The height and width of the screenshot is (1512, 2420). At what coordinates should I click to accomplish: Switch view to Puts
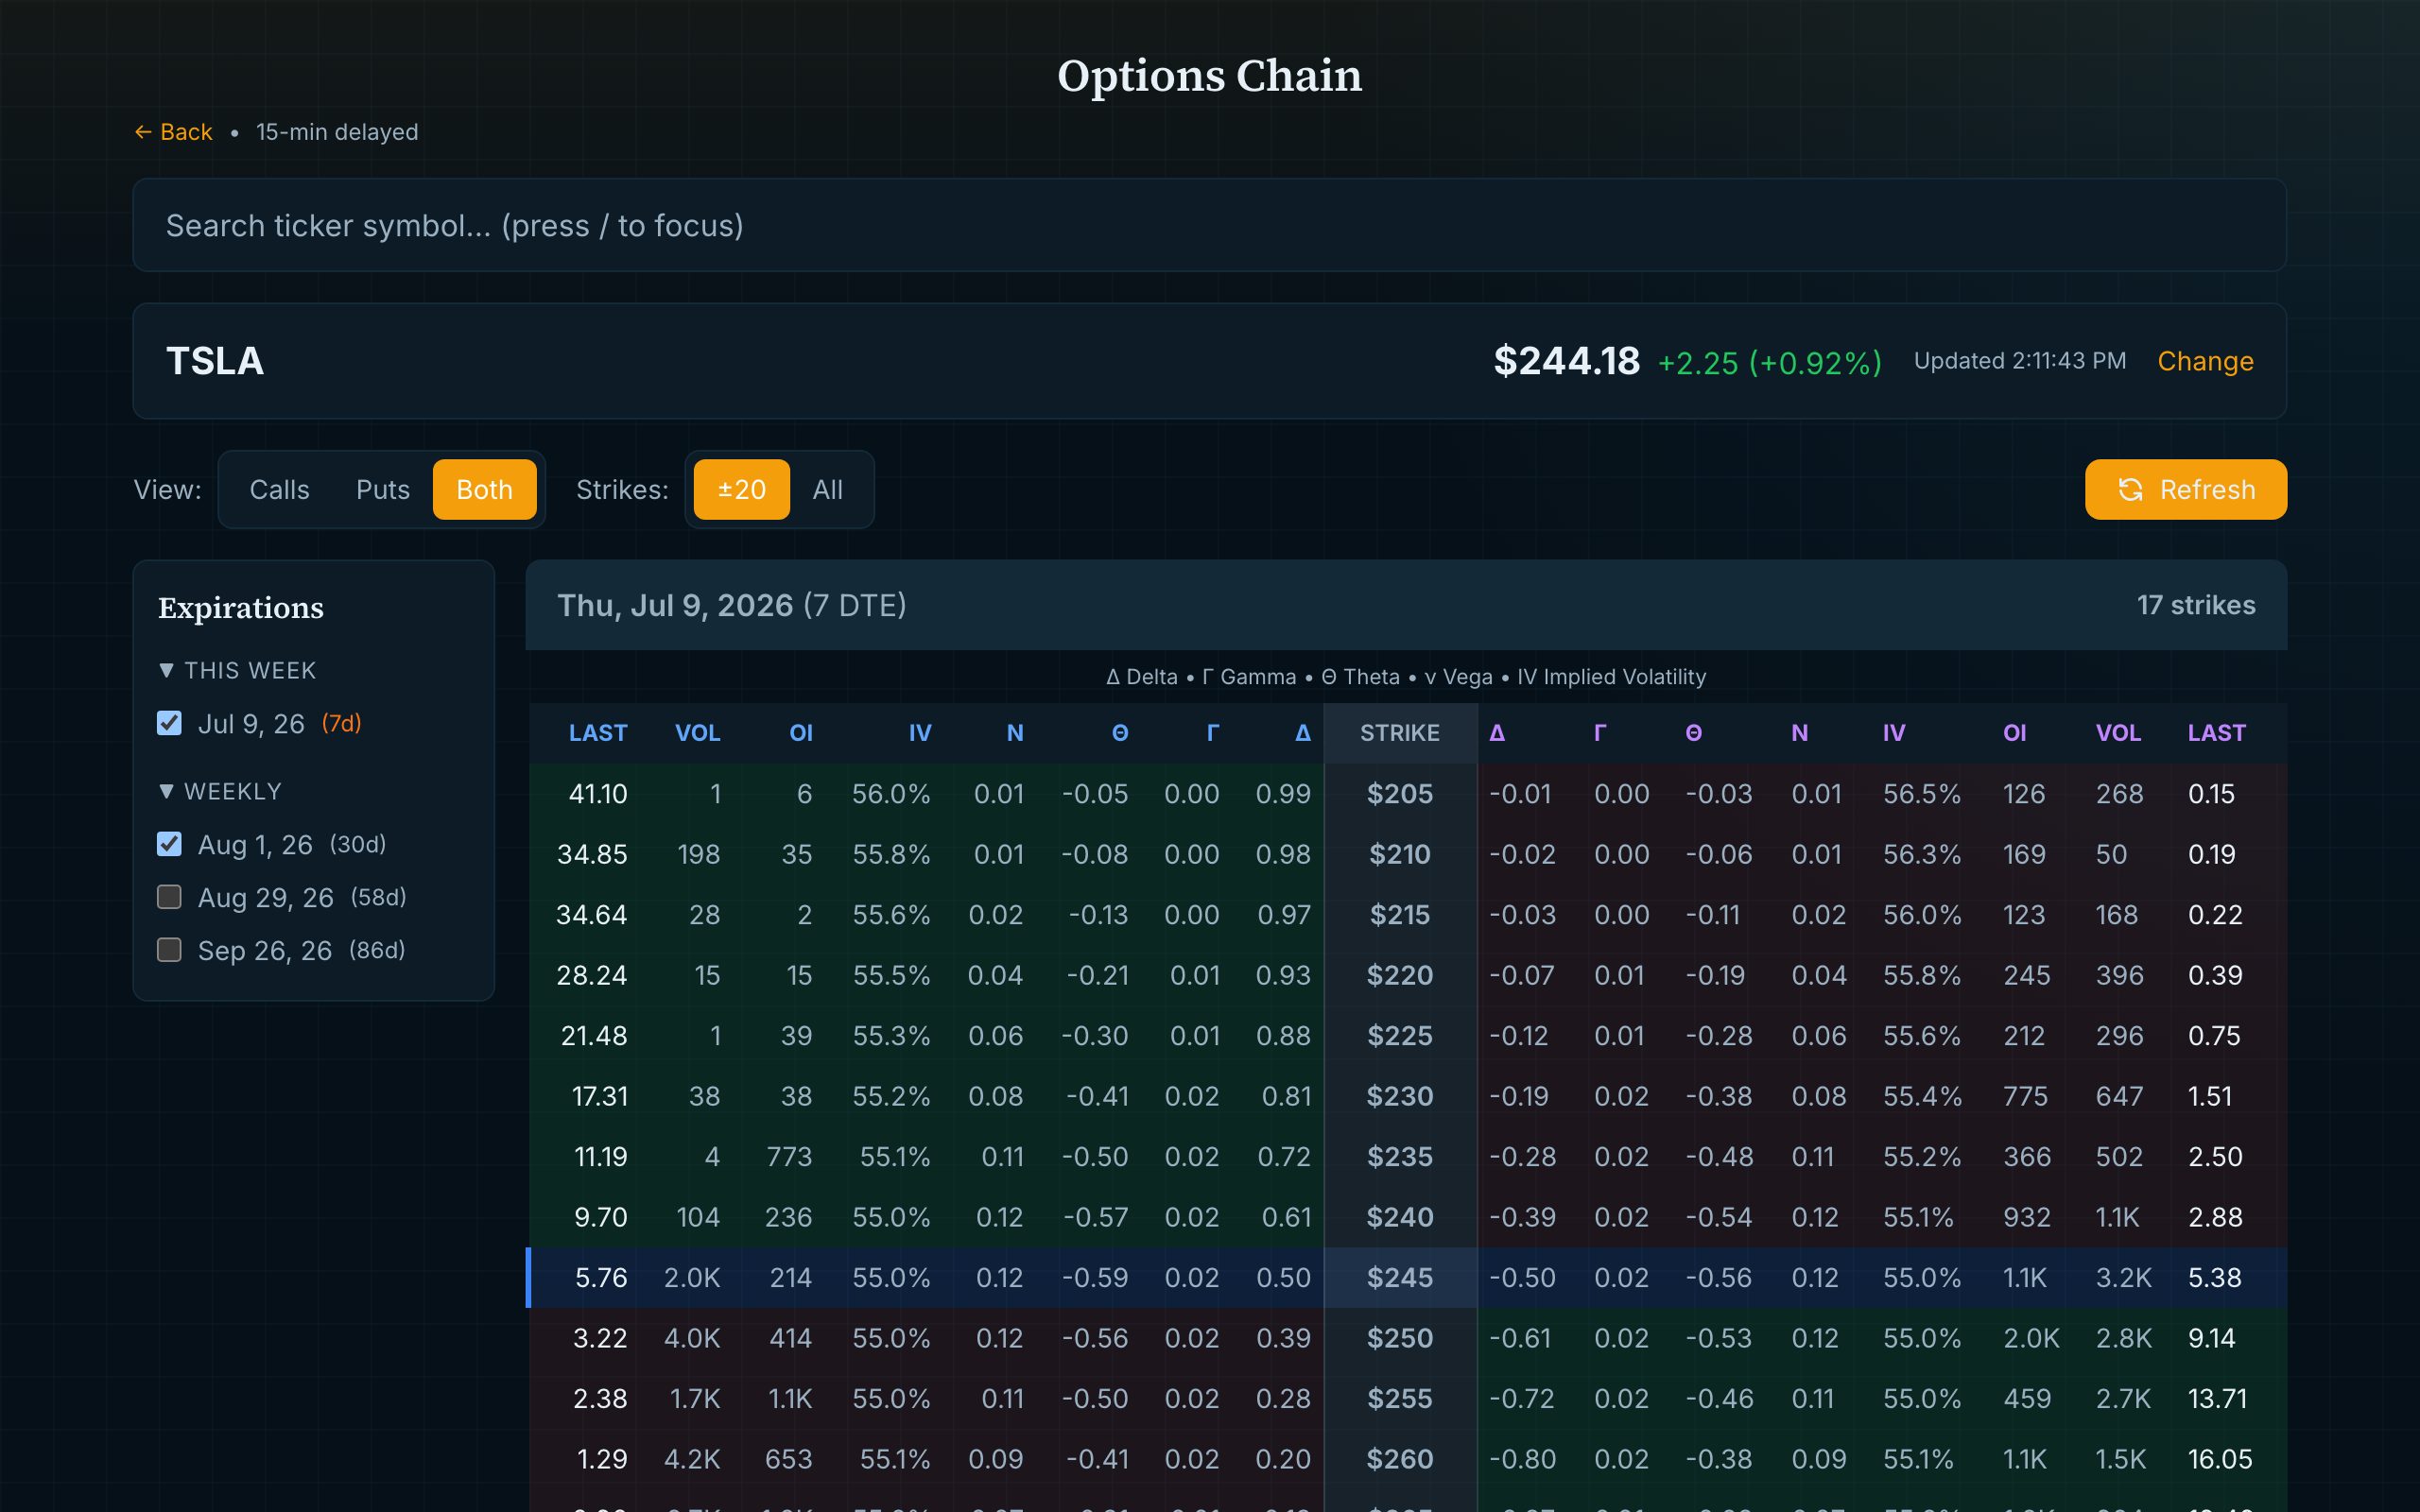pyautogui.click(x=383, y=489)
